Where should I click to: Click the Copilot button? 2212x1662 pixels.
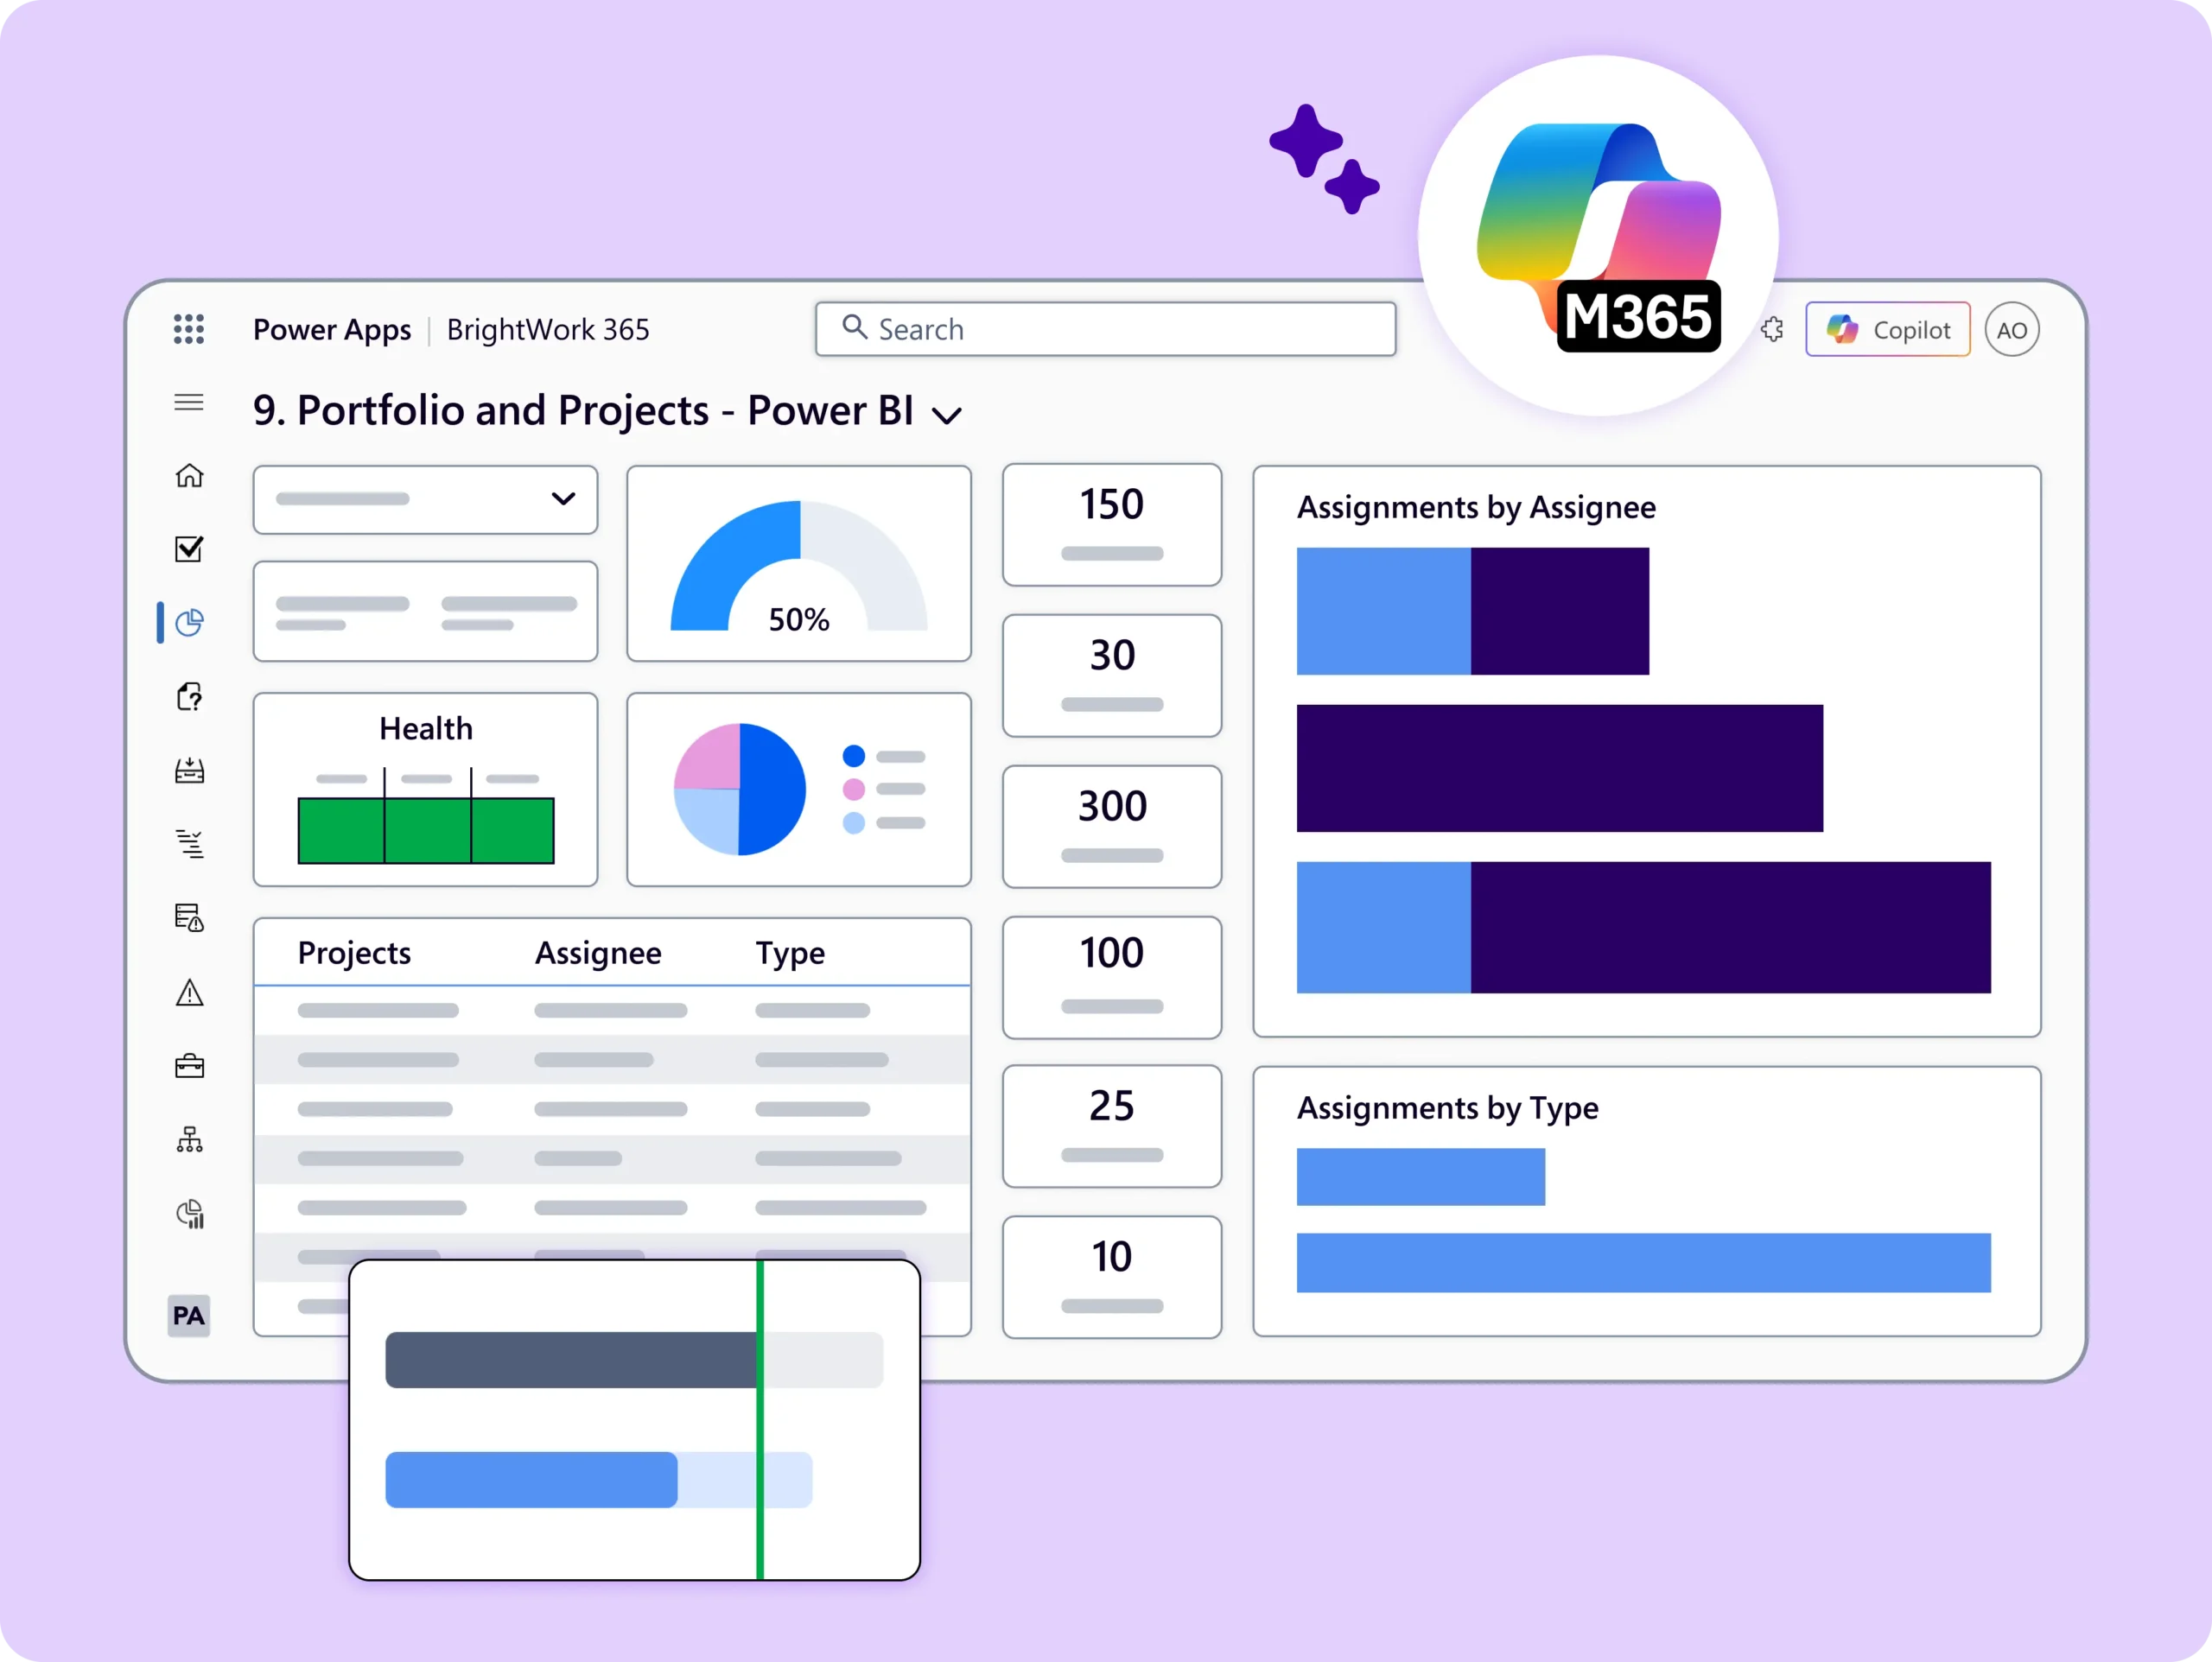pyautogui.click(x=1887, y=330)
